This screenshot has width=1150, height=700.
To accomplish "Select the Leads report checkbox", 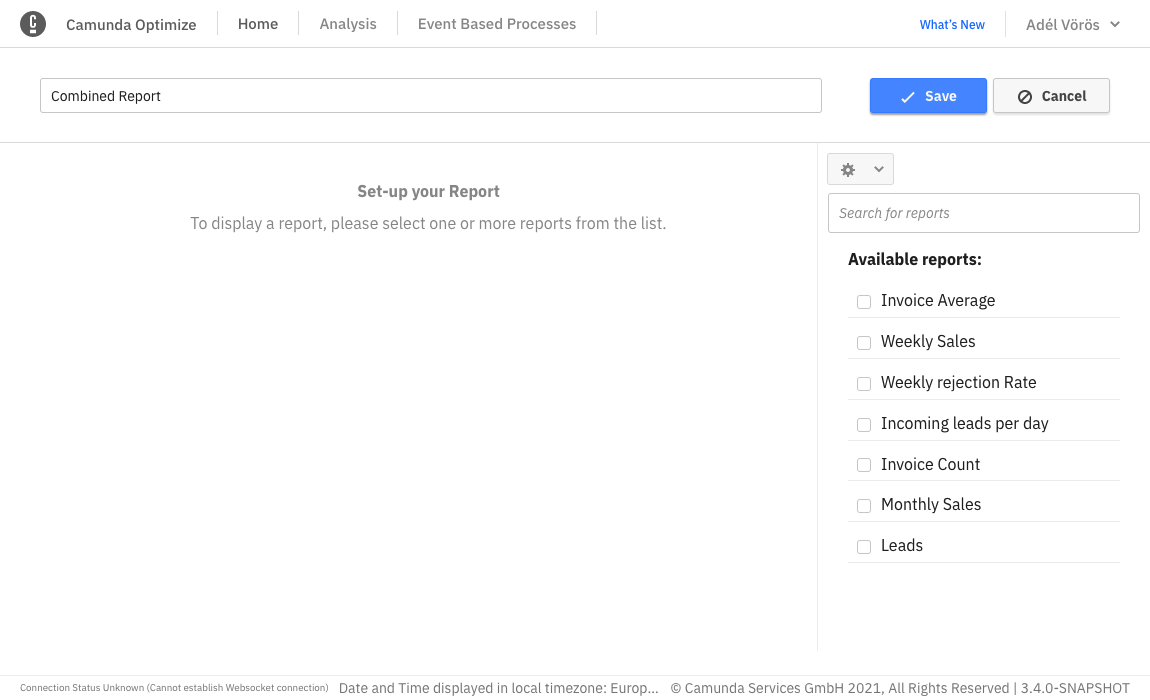I will [x=864, y=547].
